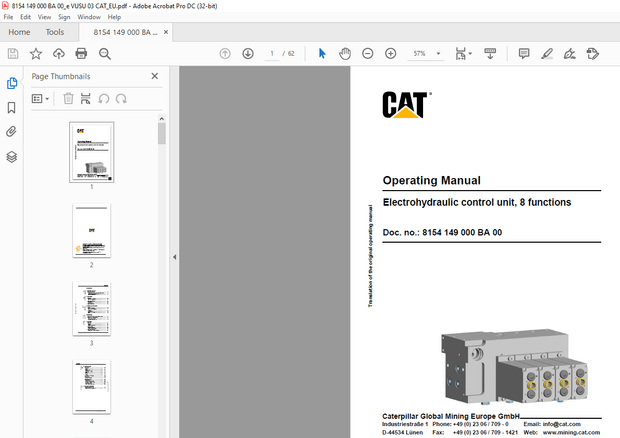Screen dimensions: 620x438
Task: Select the highlight pen tool
Action: pos(547,53)
